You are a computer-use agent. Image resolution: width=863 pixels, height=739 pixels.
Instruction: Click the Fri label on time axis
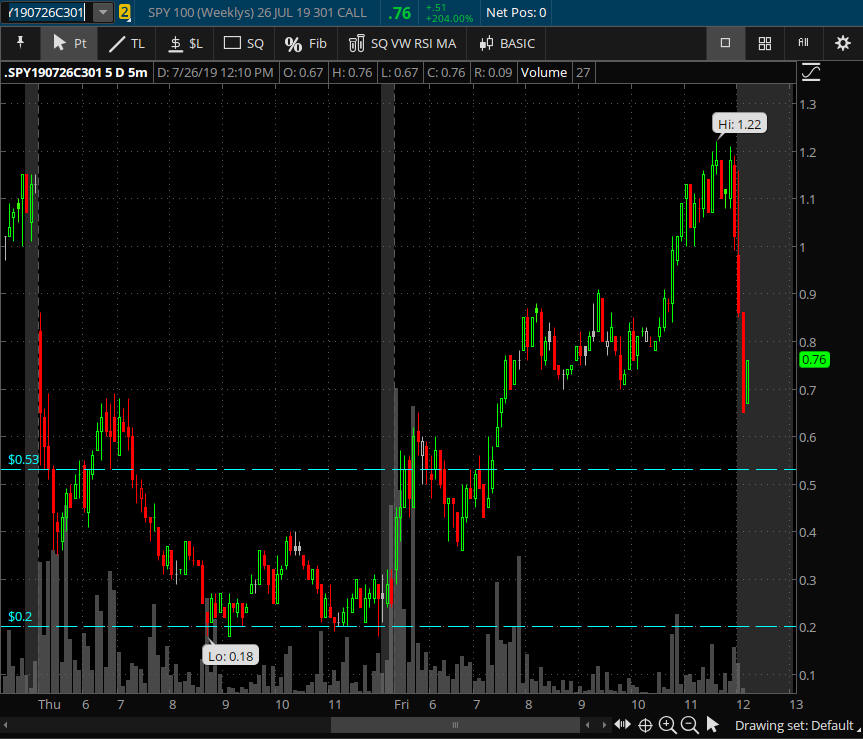401,704
